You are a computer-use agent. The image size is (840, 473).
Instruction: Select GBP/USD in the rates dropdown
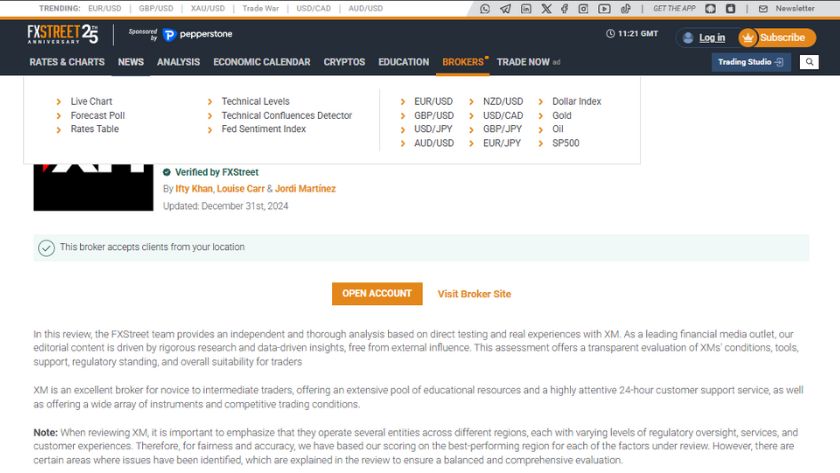434,115
